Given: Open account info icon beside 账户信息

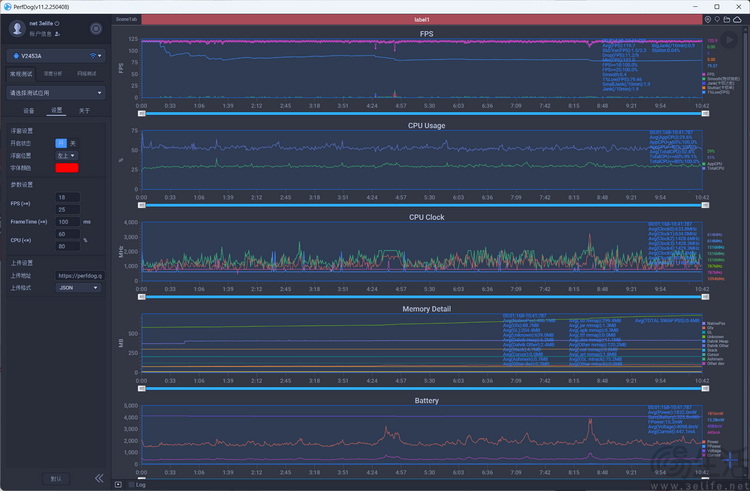Looking at the screenshot, I should [x=57, y=34].
